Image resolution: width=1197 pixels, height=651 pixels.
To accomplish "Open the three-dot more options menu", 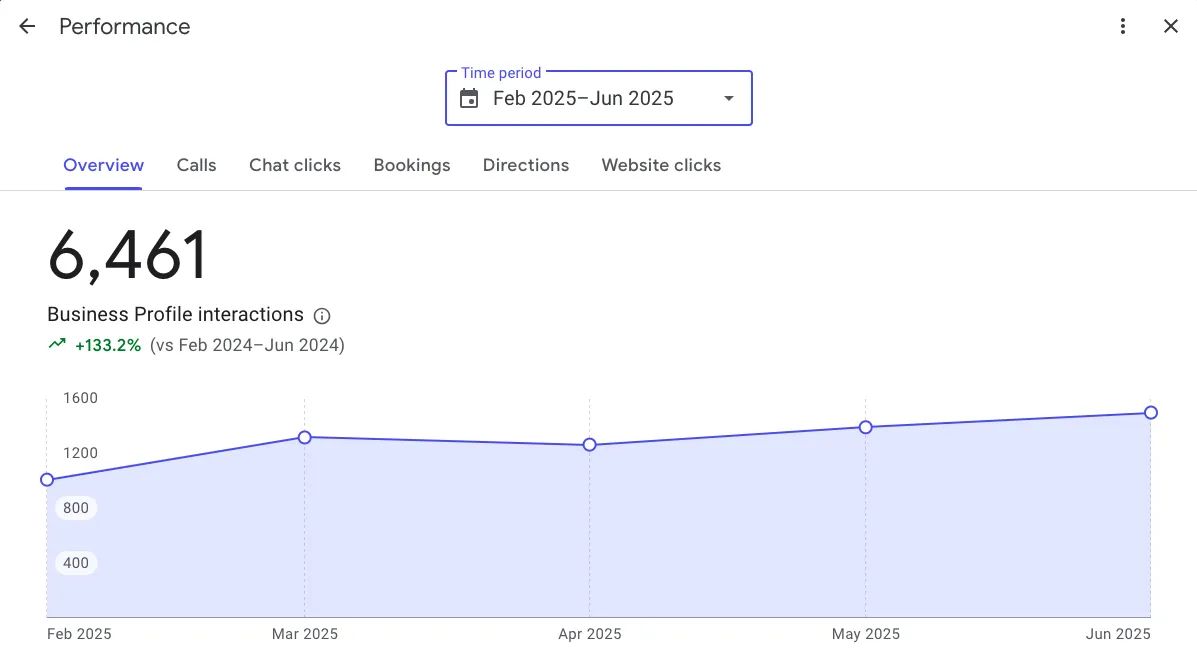I will [x=1122, y=27].
